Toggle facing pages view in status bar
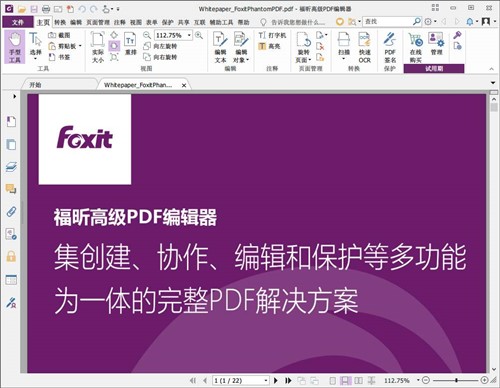The image size is (500, 388). tap(358, 380)
